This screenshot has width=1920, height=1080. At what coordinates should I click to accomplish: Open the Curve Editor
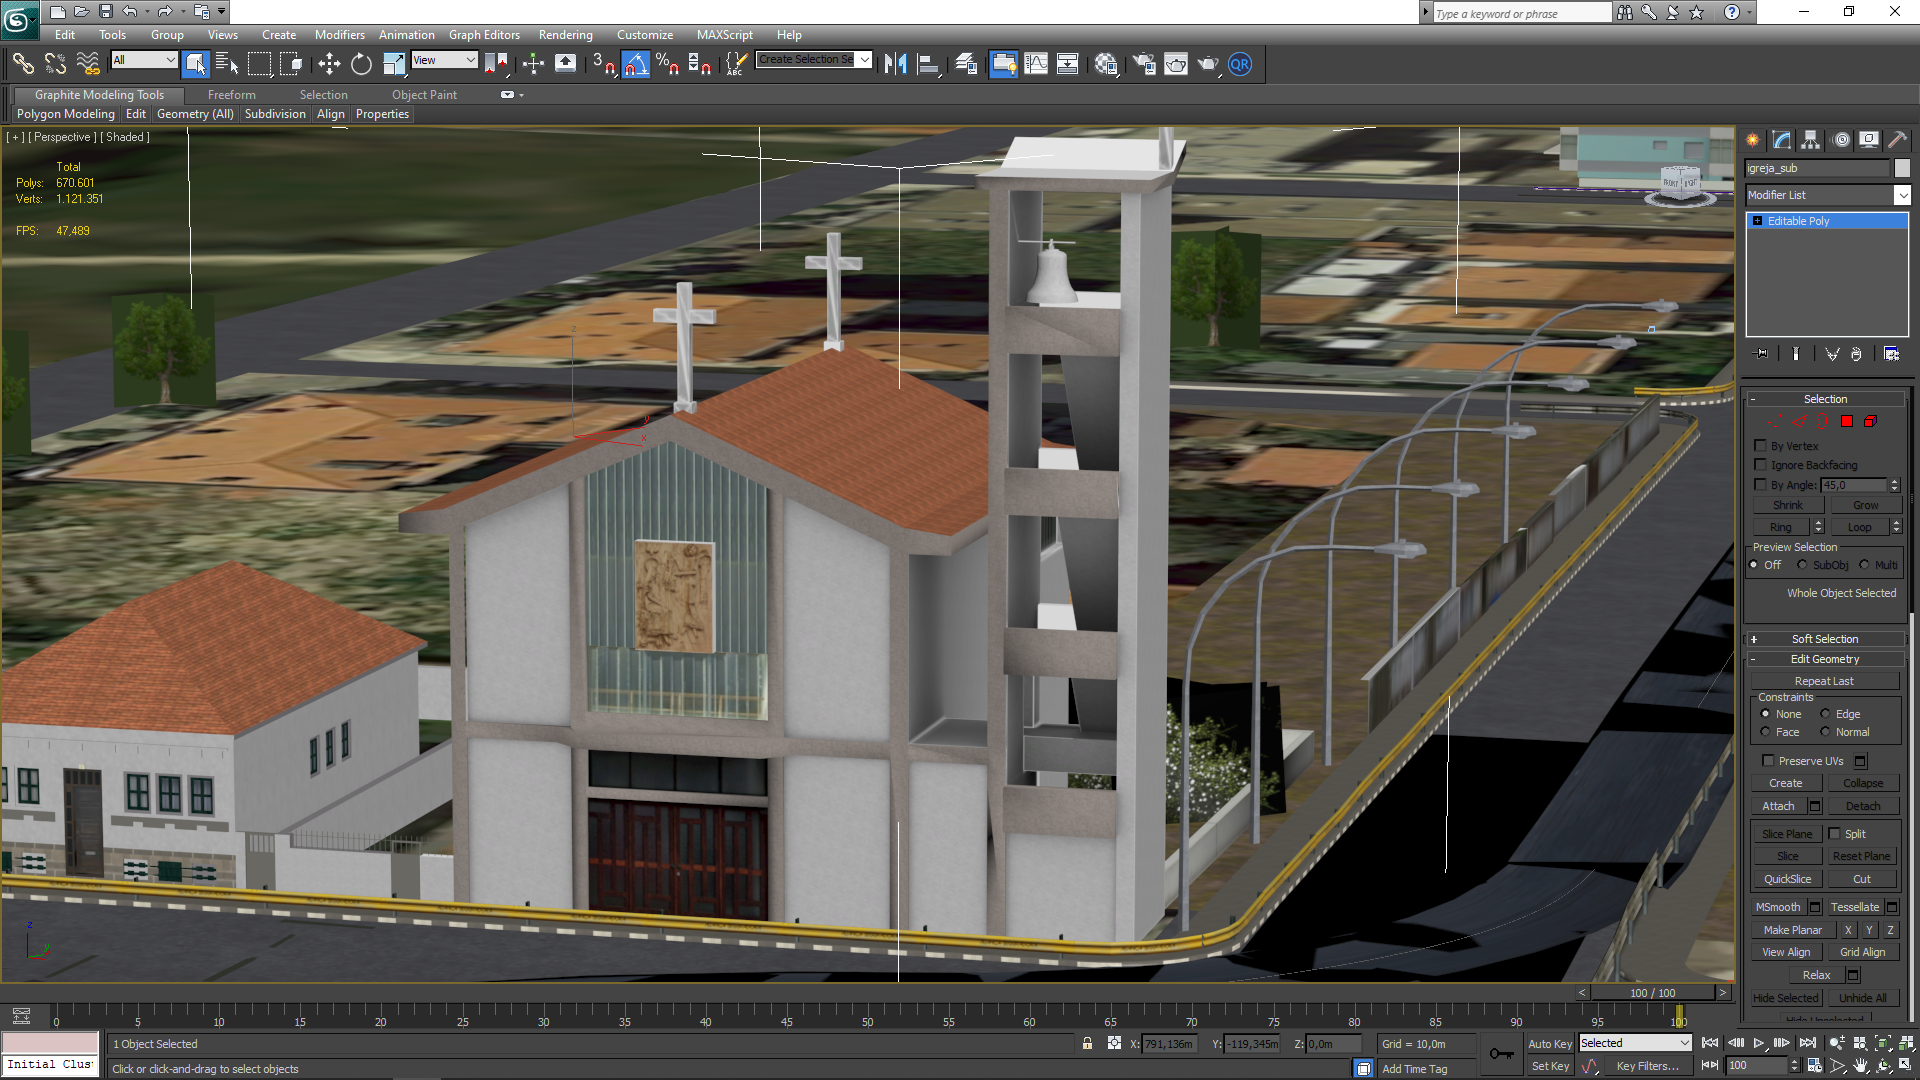click(x=1036, y=64)
